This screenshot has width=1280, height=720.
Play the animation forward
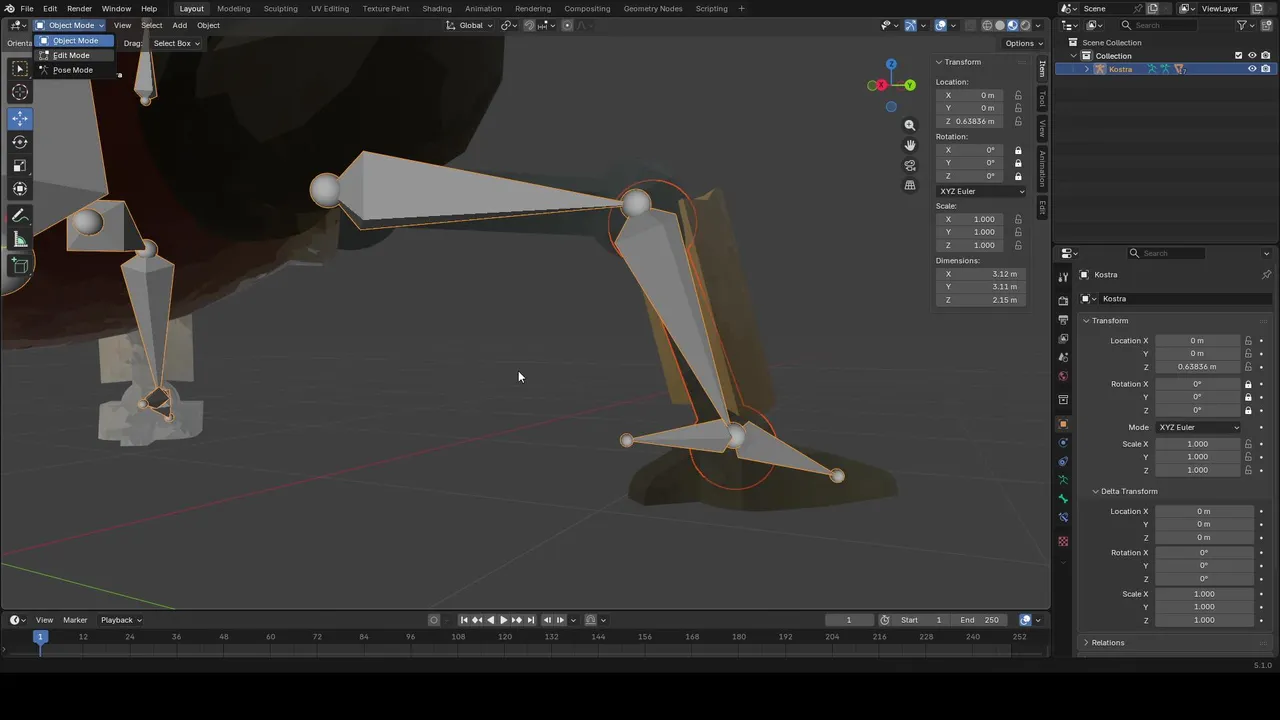click(x=503, y=620)
